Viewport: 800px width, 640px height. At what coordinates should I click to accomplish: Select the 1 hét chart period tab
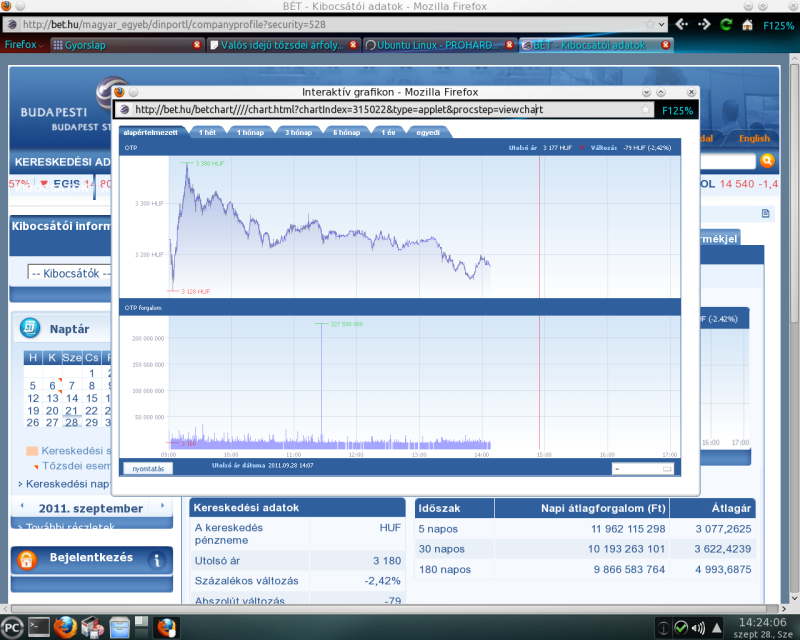[207, 132]
